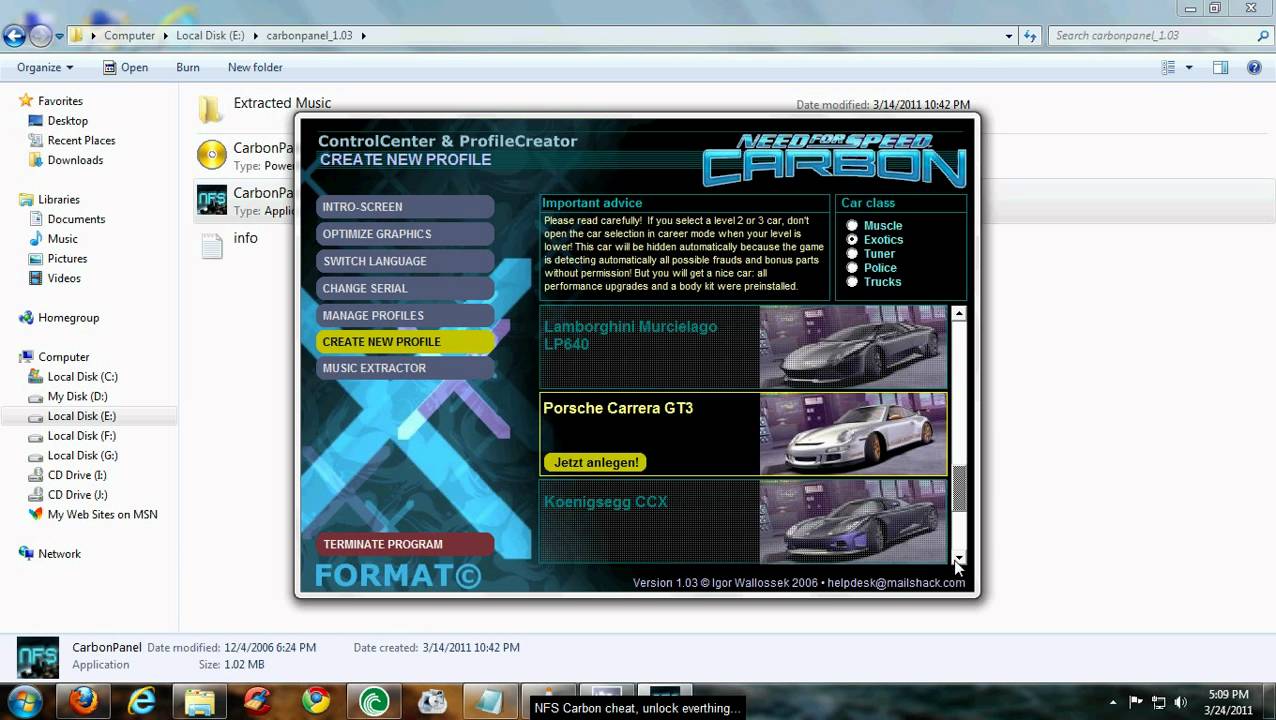Open Windows Explorer from the taskbar
1276x720 pixels.
(x=199, y=703)
